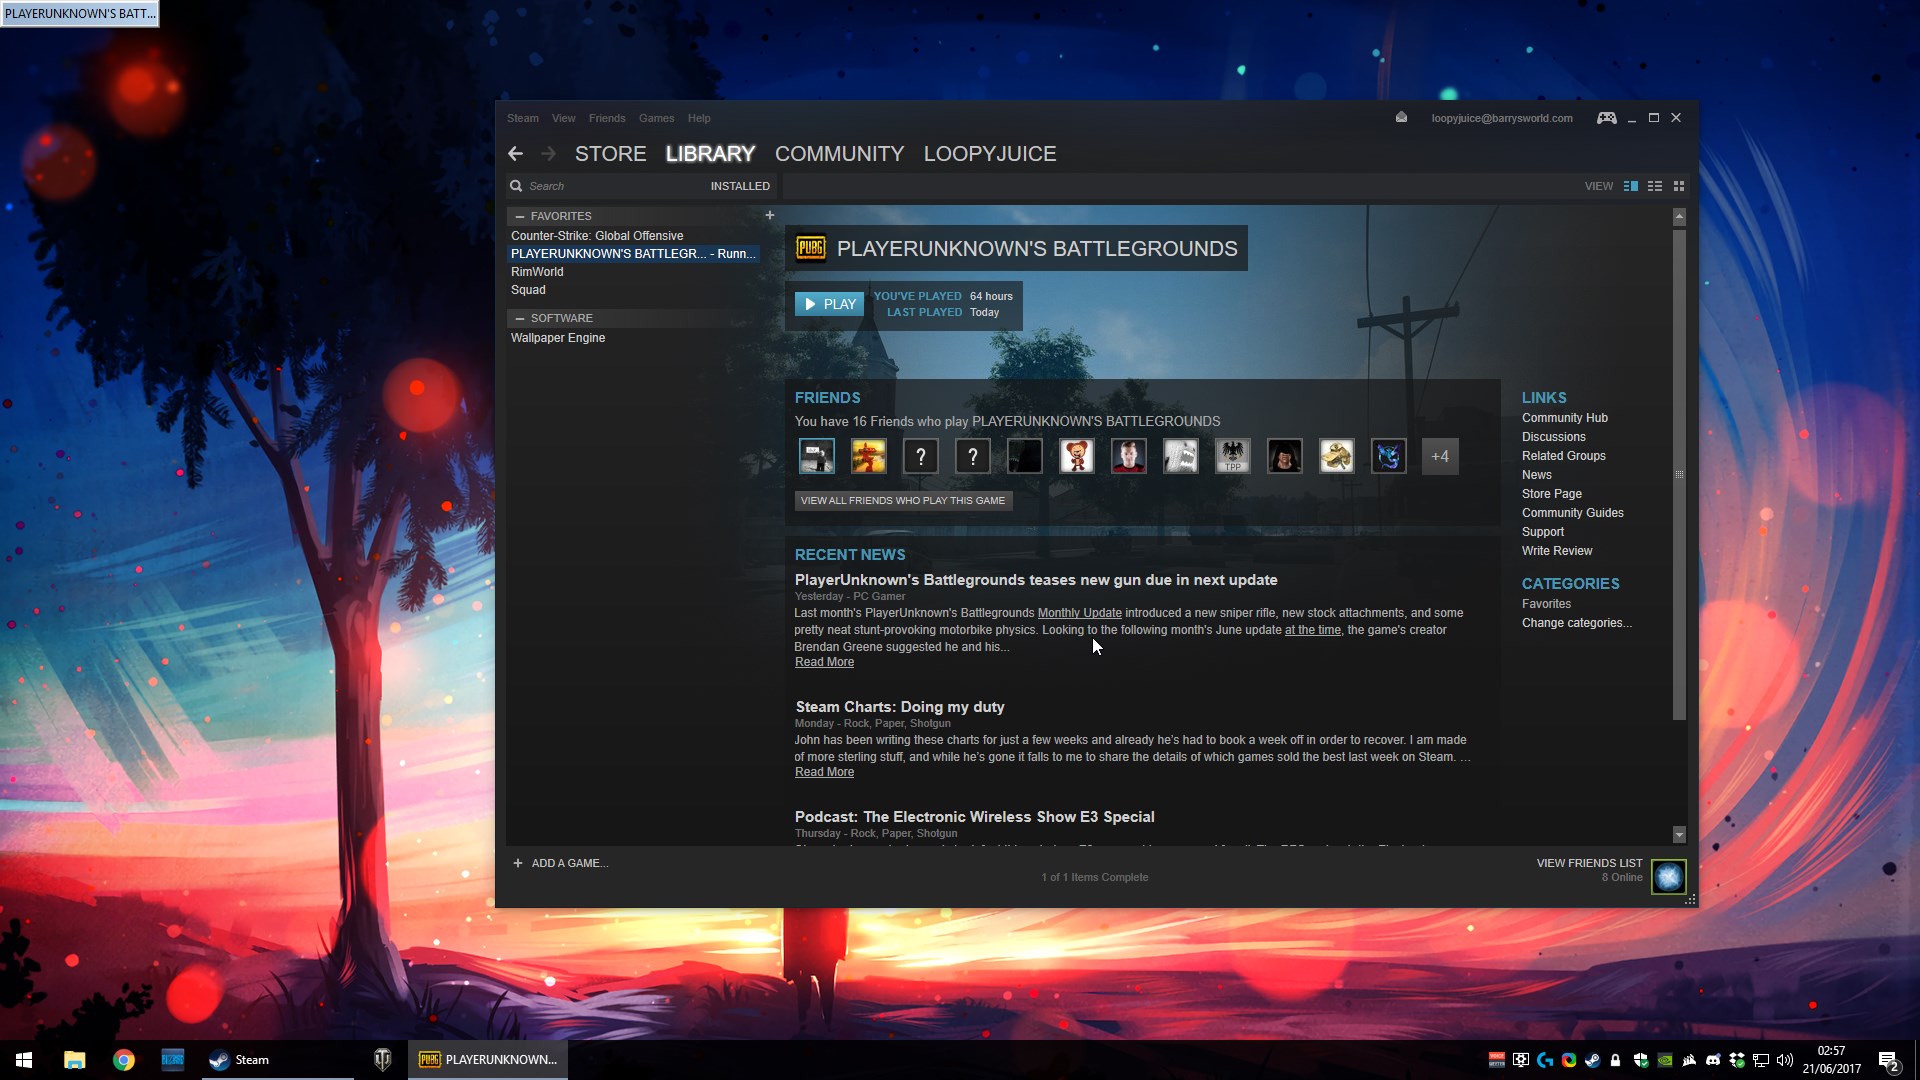The image size is (1920, 1080).
Task: Click the forward navigation arrow
Action: coord(548,154)
